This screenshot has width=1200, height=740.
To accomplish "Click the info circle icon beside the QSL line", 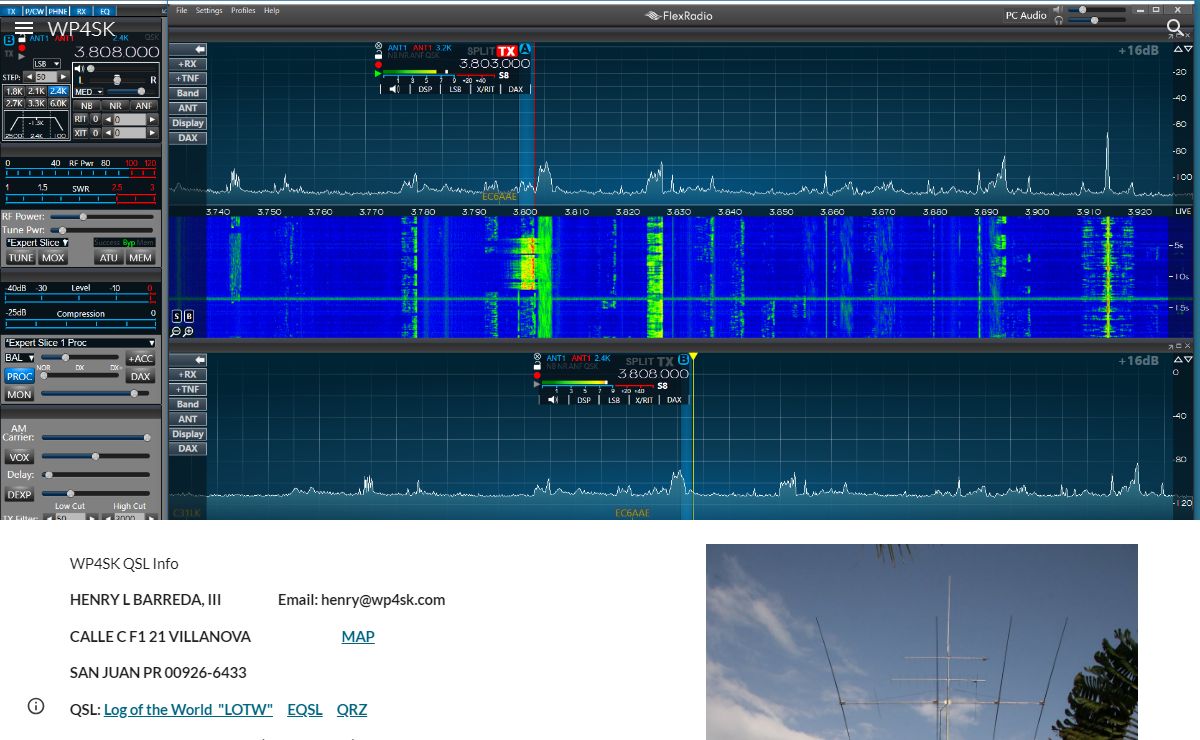I will click(36, 706).
